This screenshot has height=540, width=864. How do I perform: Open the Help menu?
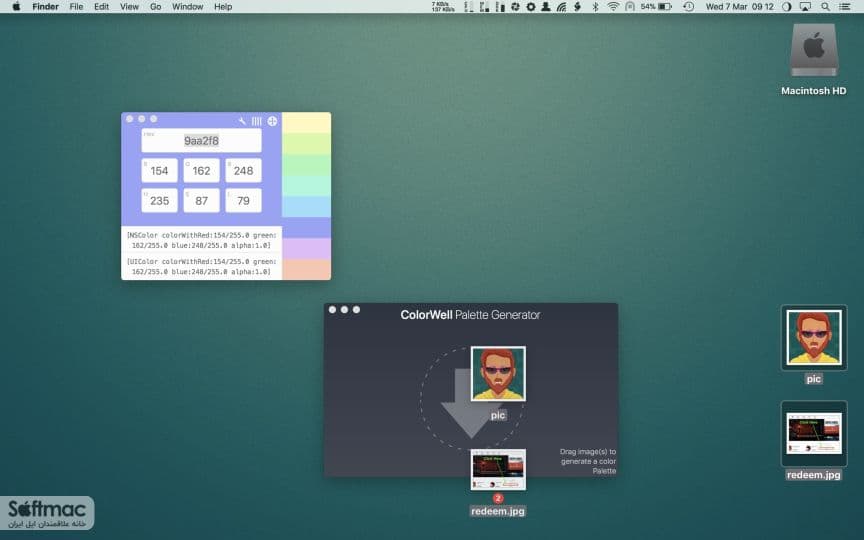click(223, 7)
